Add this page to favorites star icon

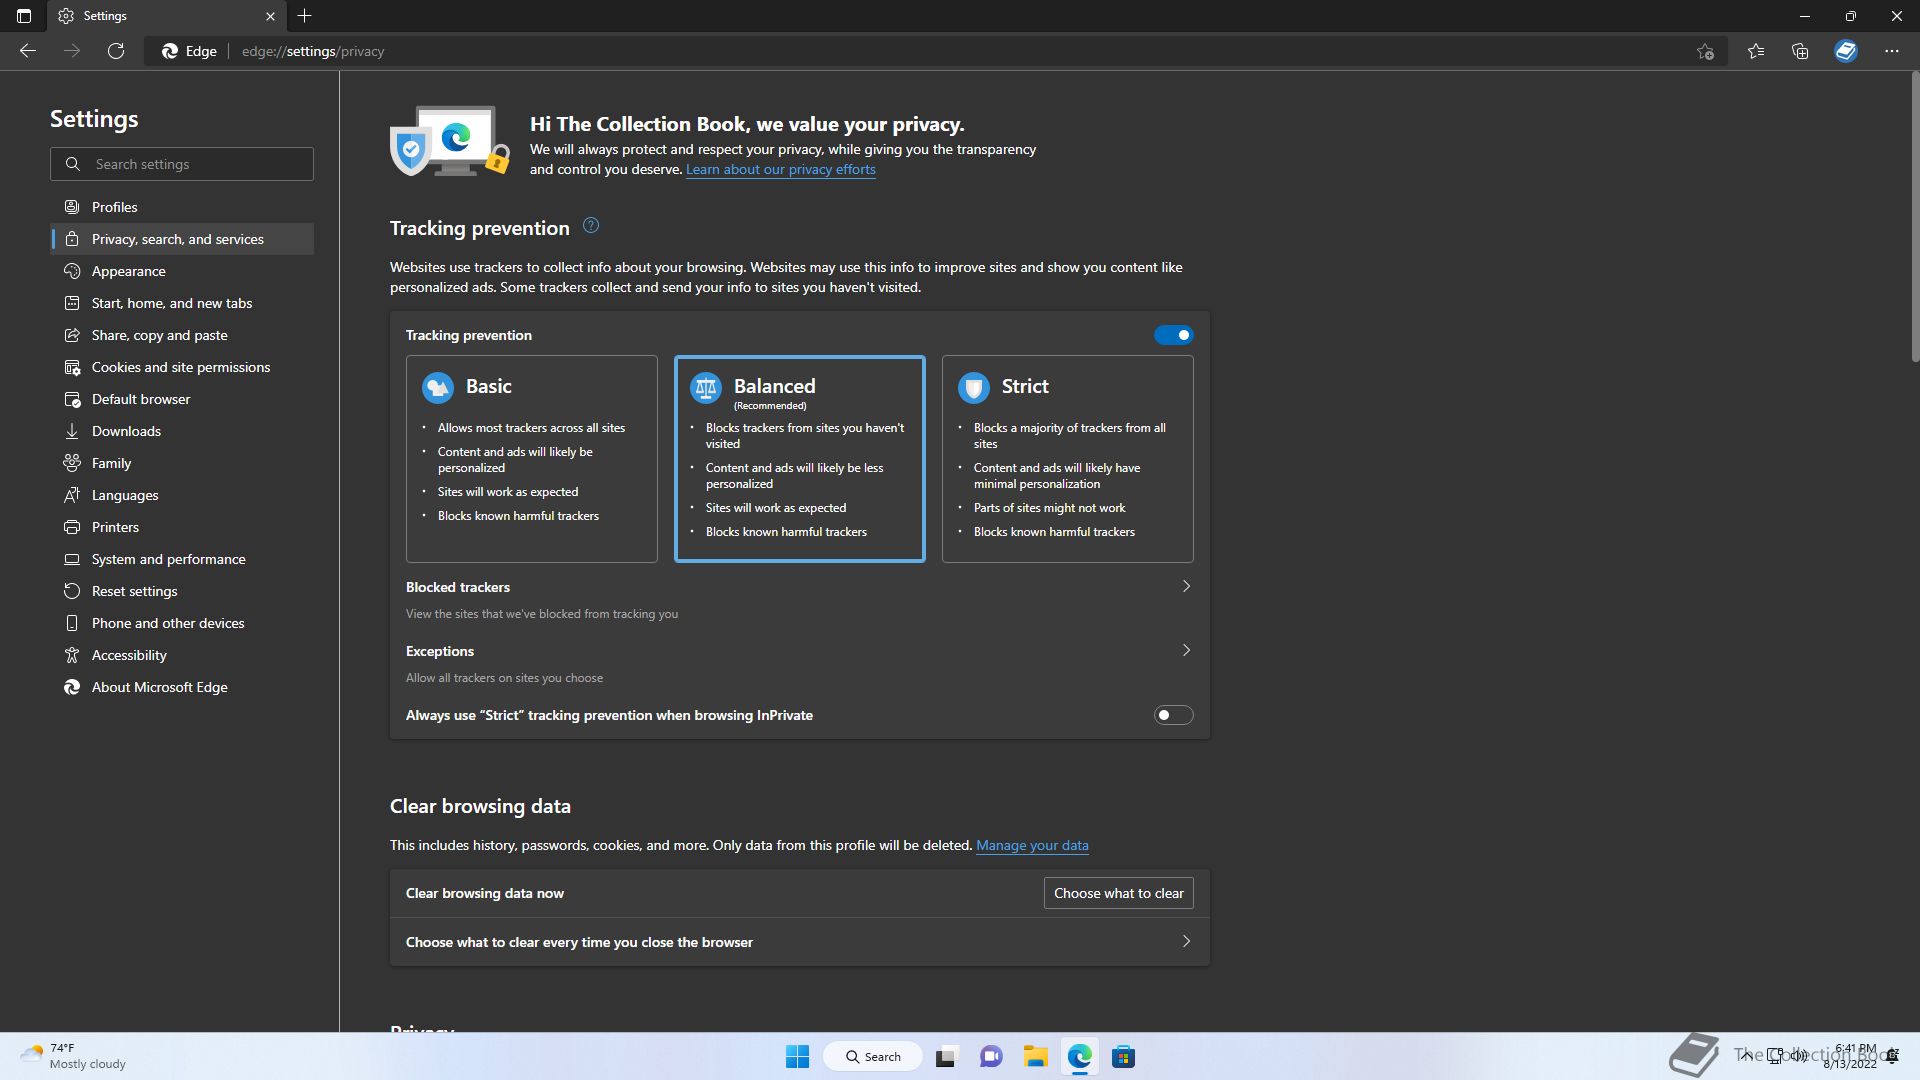(x=1705, y=51)
